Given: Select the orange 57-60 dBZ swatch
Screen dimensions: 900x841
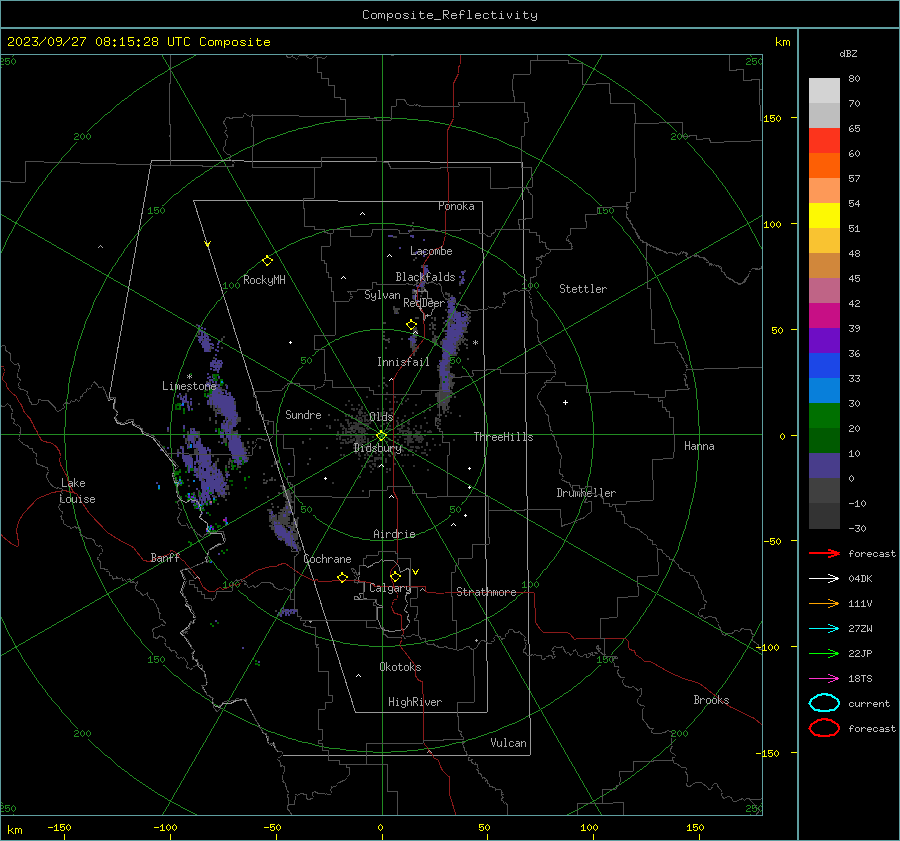Looking at the screenshot, I should 824,166.
